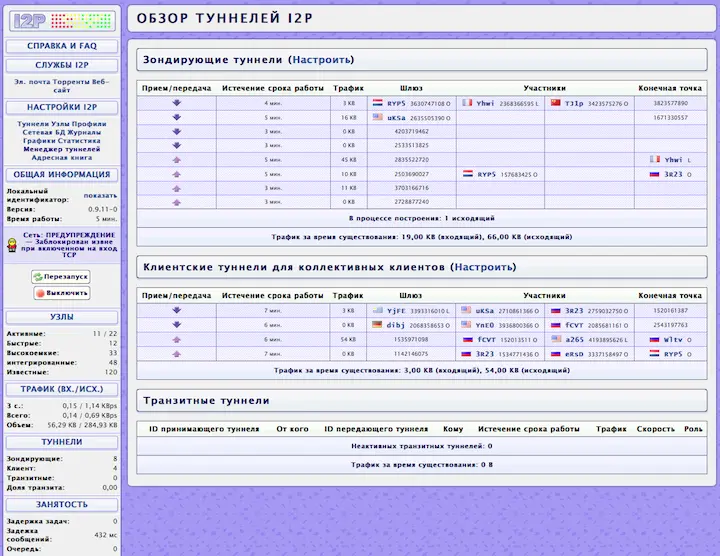Click the outbound arrow in gateway 2728877240 row

pos(177,202)
